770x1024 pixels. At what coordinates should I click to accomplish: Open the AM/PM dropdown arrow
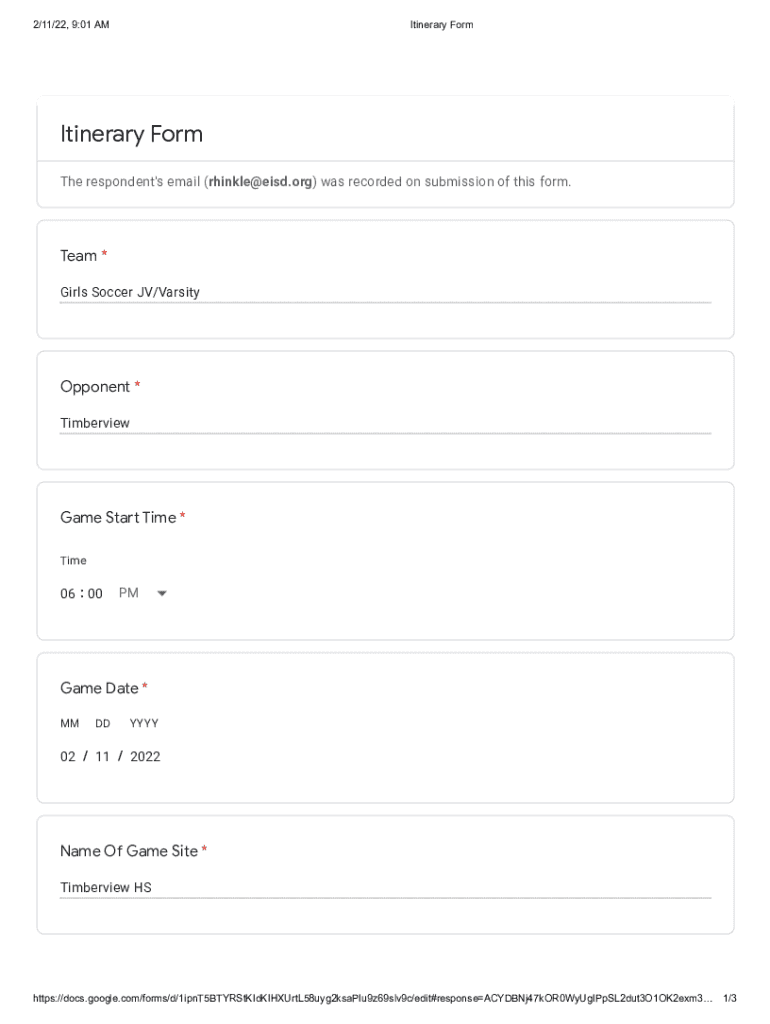click(162, 593)
